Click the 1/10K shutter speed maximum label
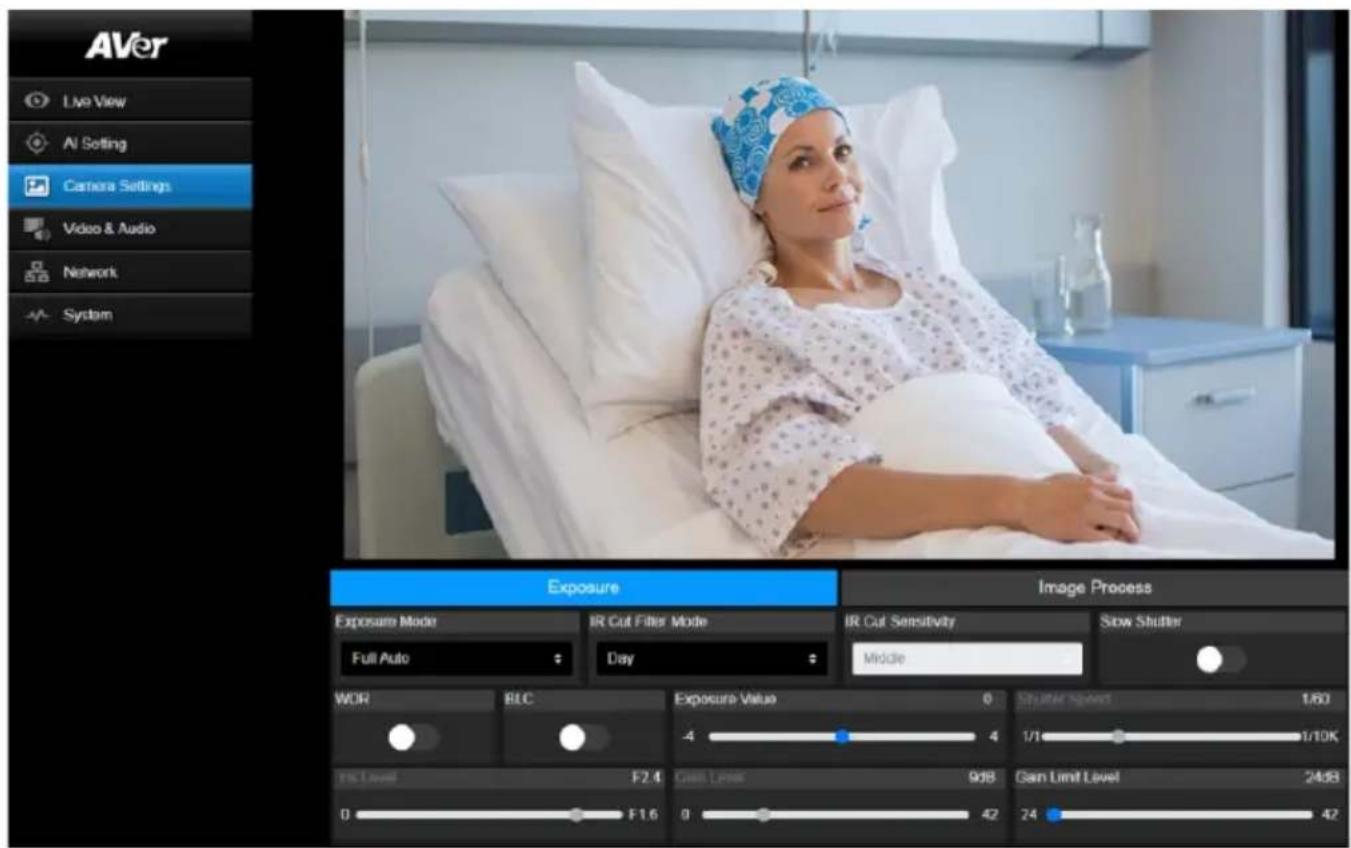This screenshot has width=1351, height=848. click(x=1320, y=737)
